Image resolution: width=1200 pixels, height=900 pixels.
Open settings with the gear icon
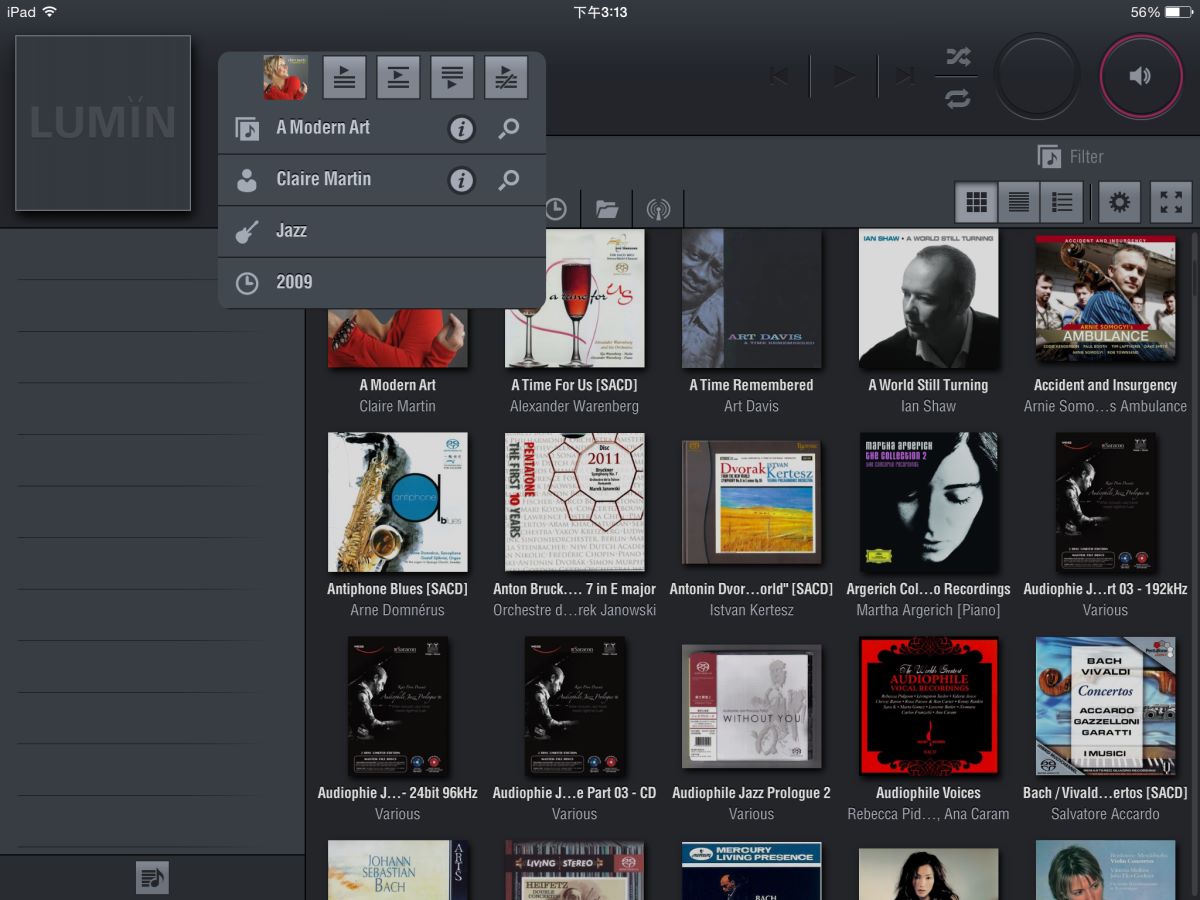coord(1120,203)
